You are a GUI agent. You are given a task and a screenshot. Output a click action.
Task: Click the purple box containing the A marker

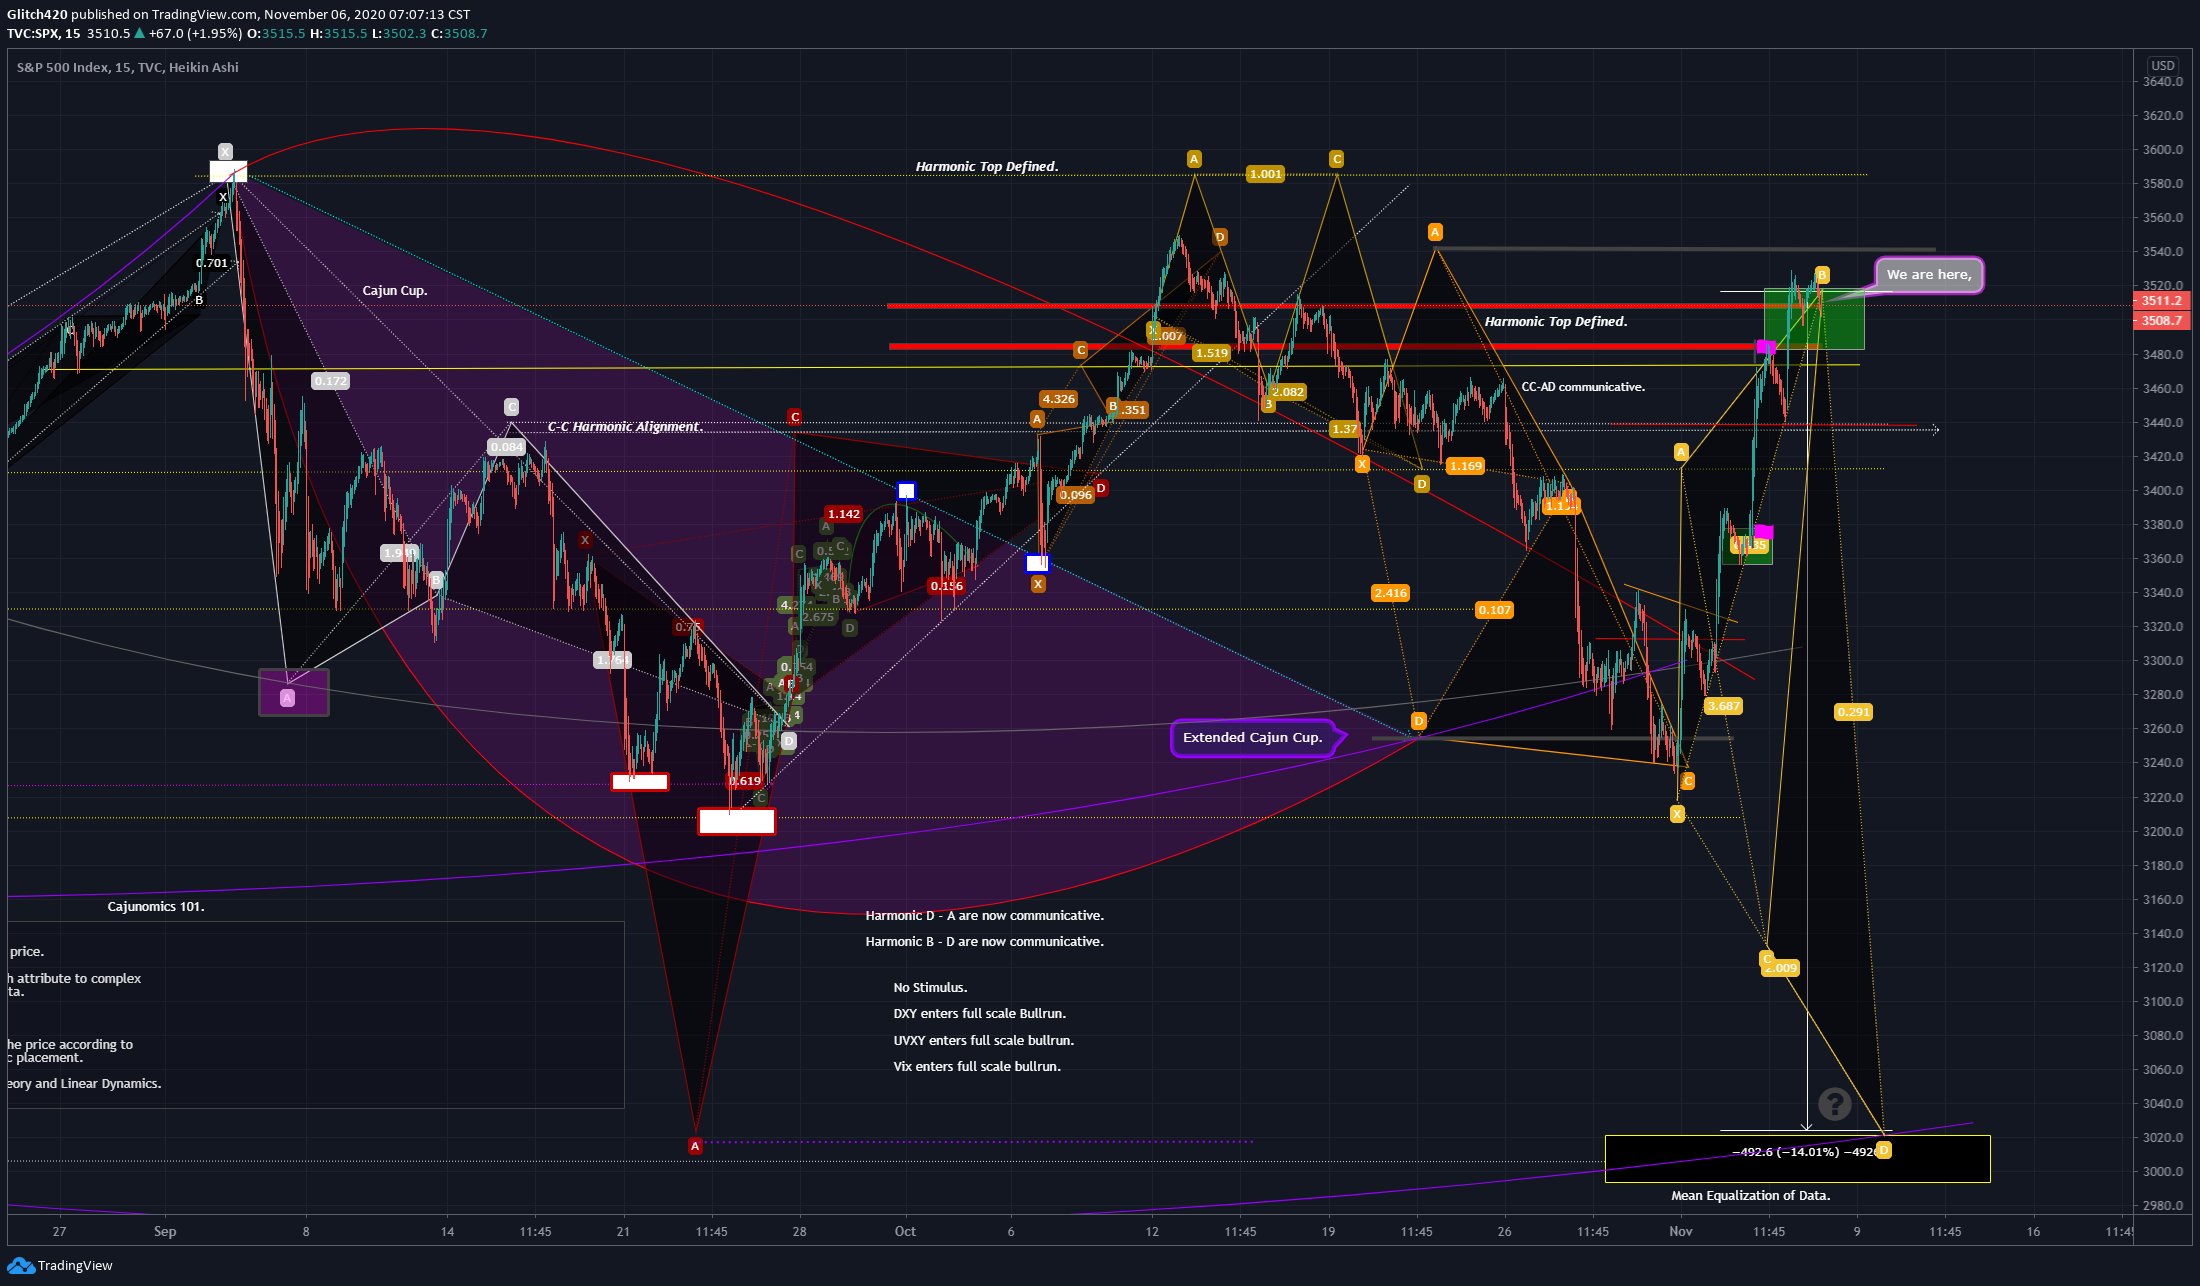point(294,692)
